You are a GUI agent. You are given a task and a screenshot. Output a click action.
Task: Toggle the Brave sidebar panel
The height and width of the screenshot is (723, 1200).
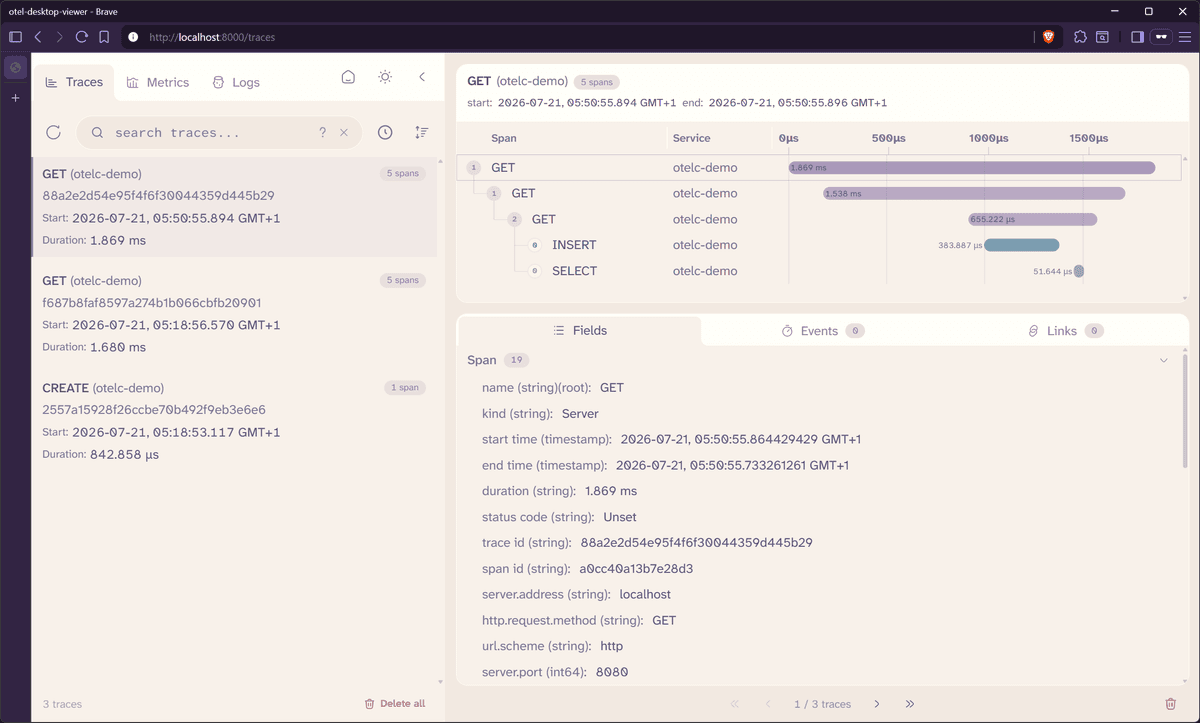[1137, 37]
